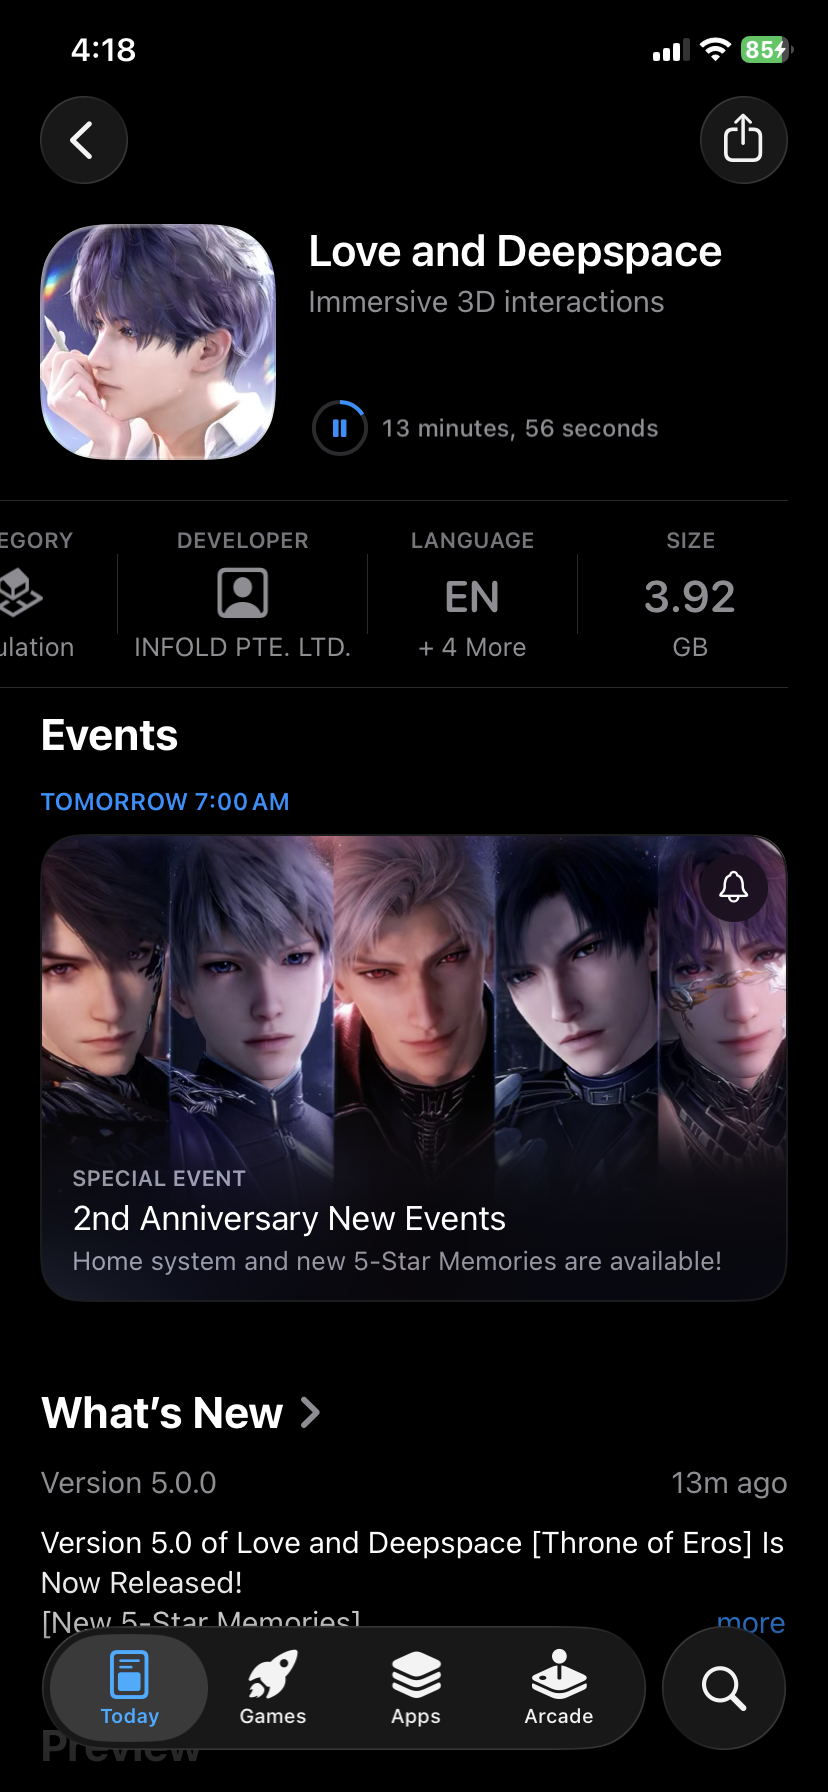Open the Apps tab
Image resolution: width=828 pixels, height=1792 pixels.
point(416,1688)
